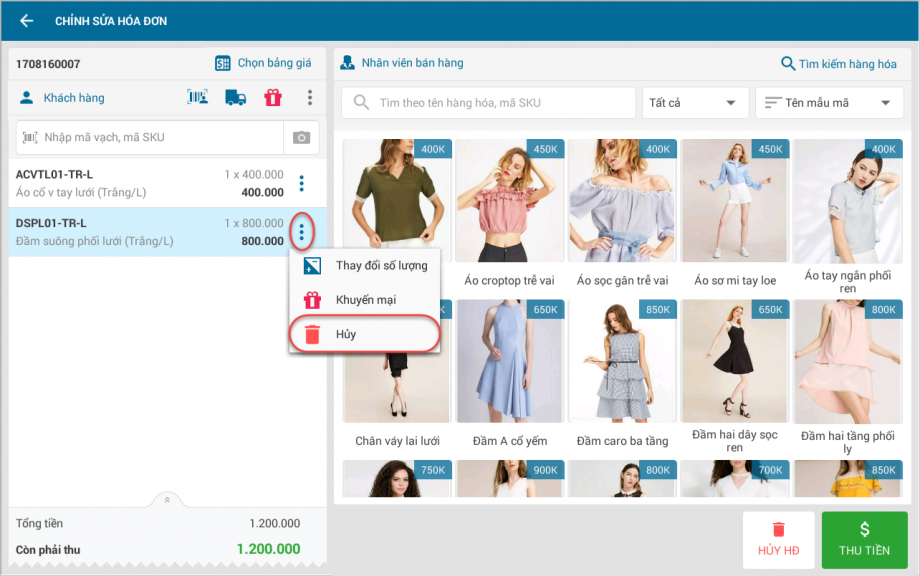The image size is (920, 576).
Task: Expand the totals panel chevron
Action: point(167,500)
